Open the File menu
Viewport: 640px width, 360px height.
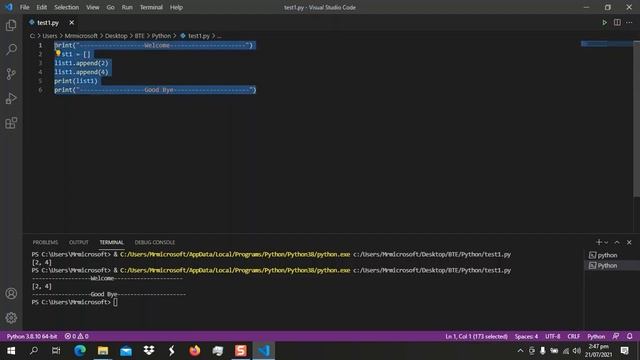pos(24,7)
